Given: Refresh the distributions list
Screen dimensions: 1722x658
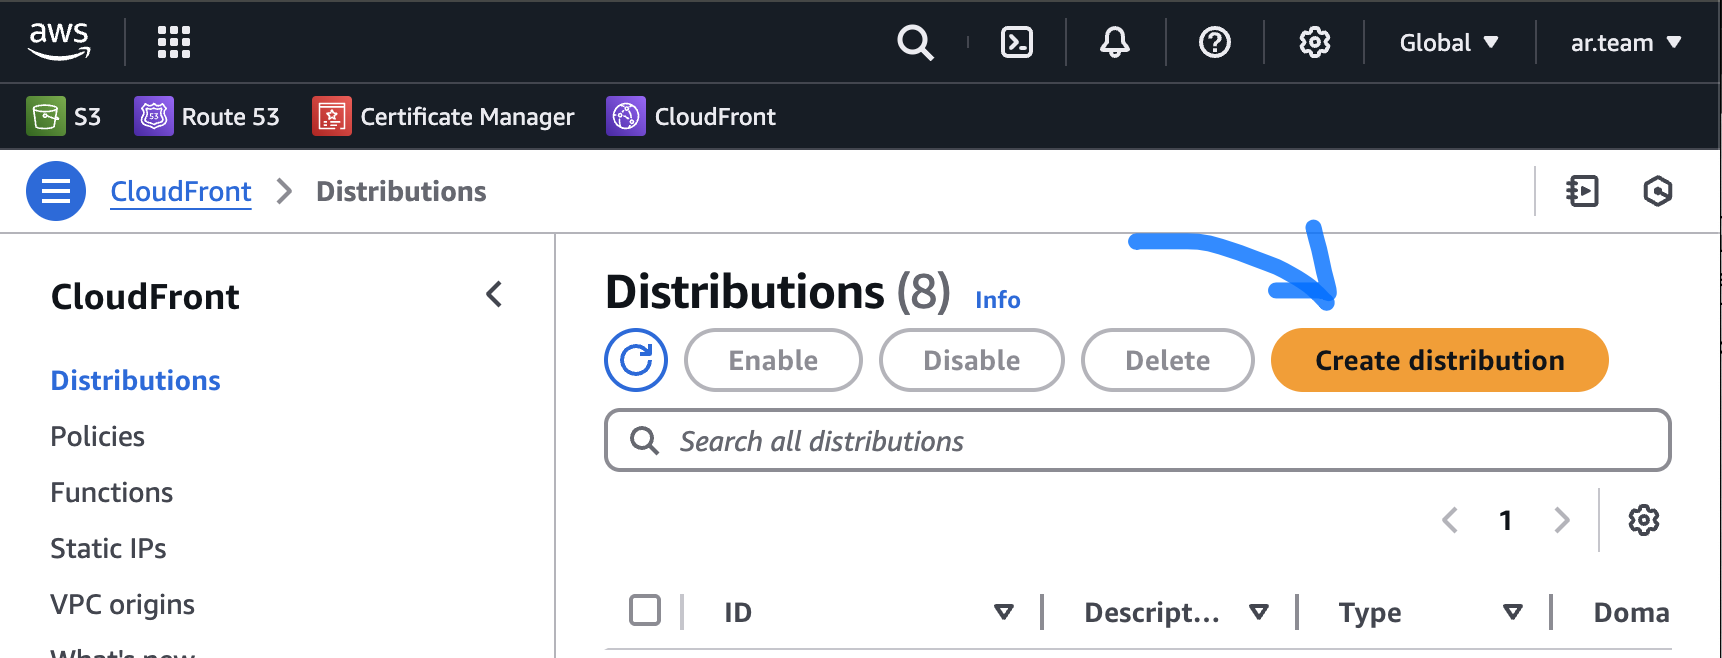Looking at the screenshot, I should 636,360.
